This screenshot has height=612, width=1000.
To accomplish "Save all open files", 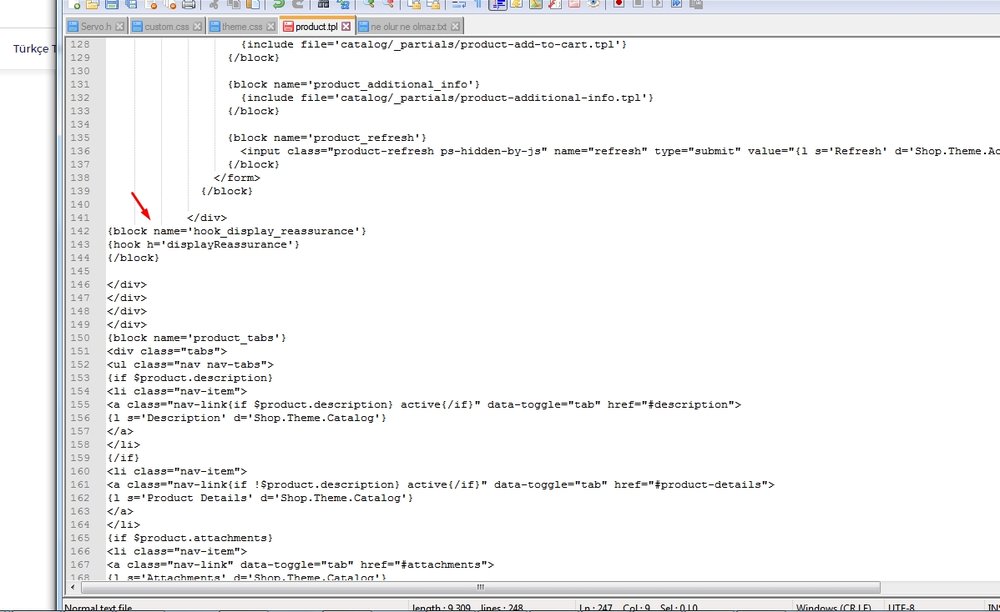I will pyautogui.click(x=130, y=5).
